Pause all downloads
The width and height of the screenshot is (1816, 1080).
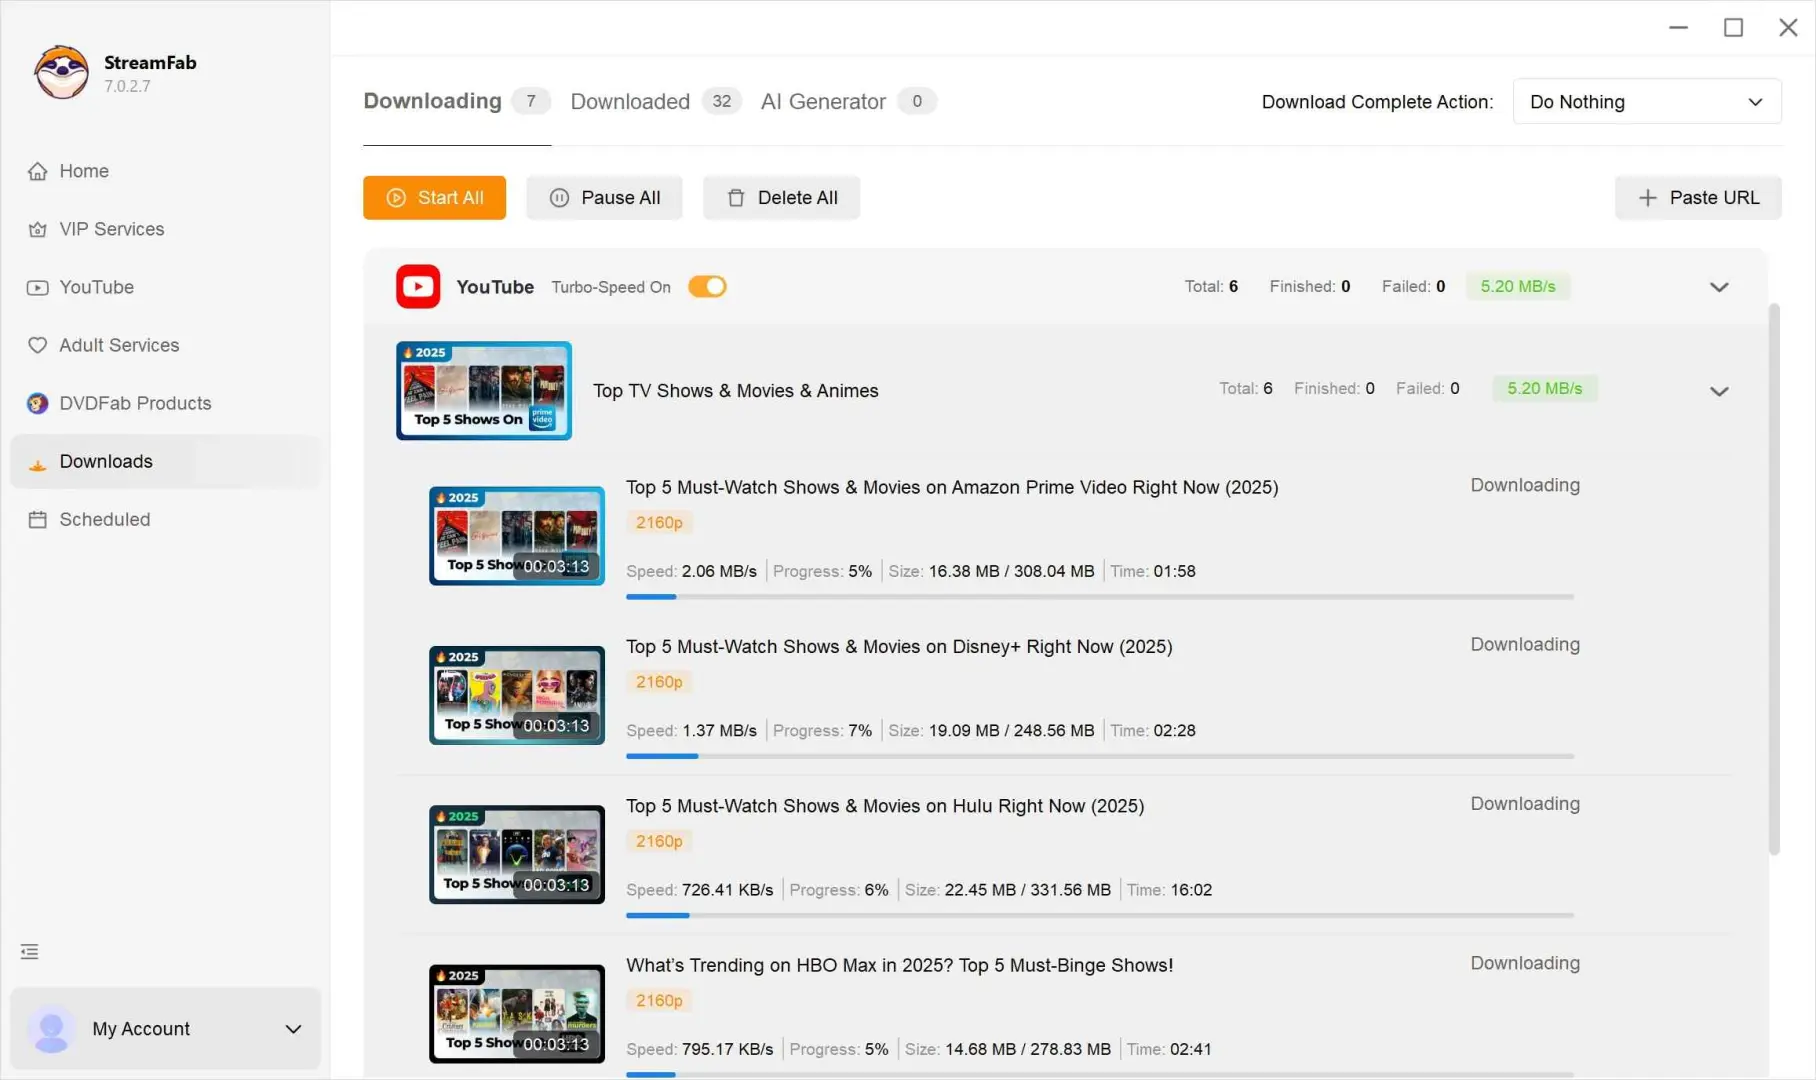coord(604,198)
